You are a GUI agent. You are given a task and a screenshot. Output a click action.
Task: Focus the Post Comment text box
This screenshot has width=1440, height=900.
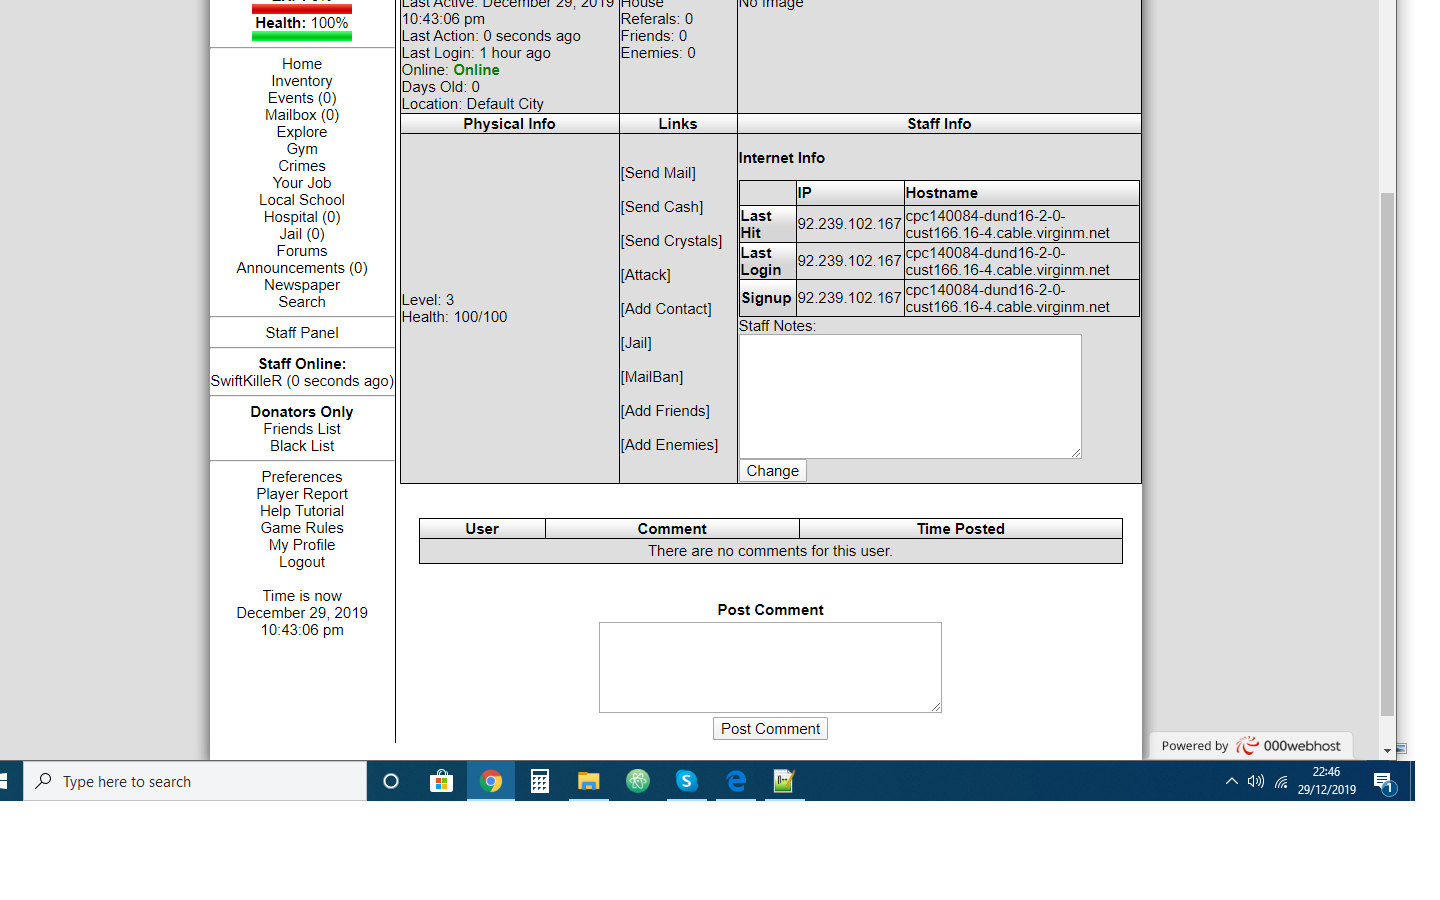(x=770, y=667)
